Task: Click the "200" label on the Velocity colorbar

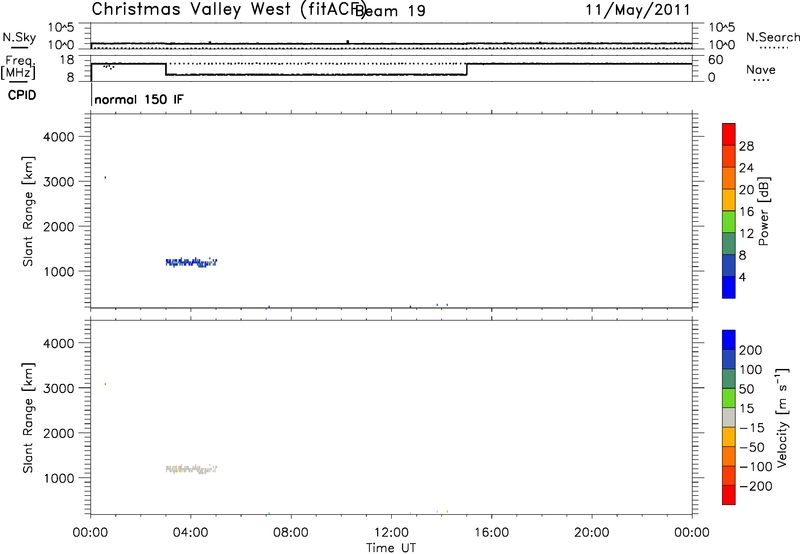Action: point(751,350)
